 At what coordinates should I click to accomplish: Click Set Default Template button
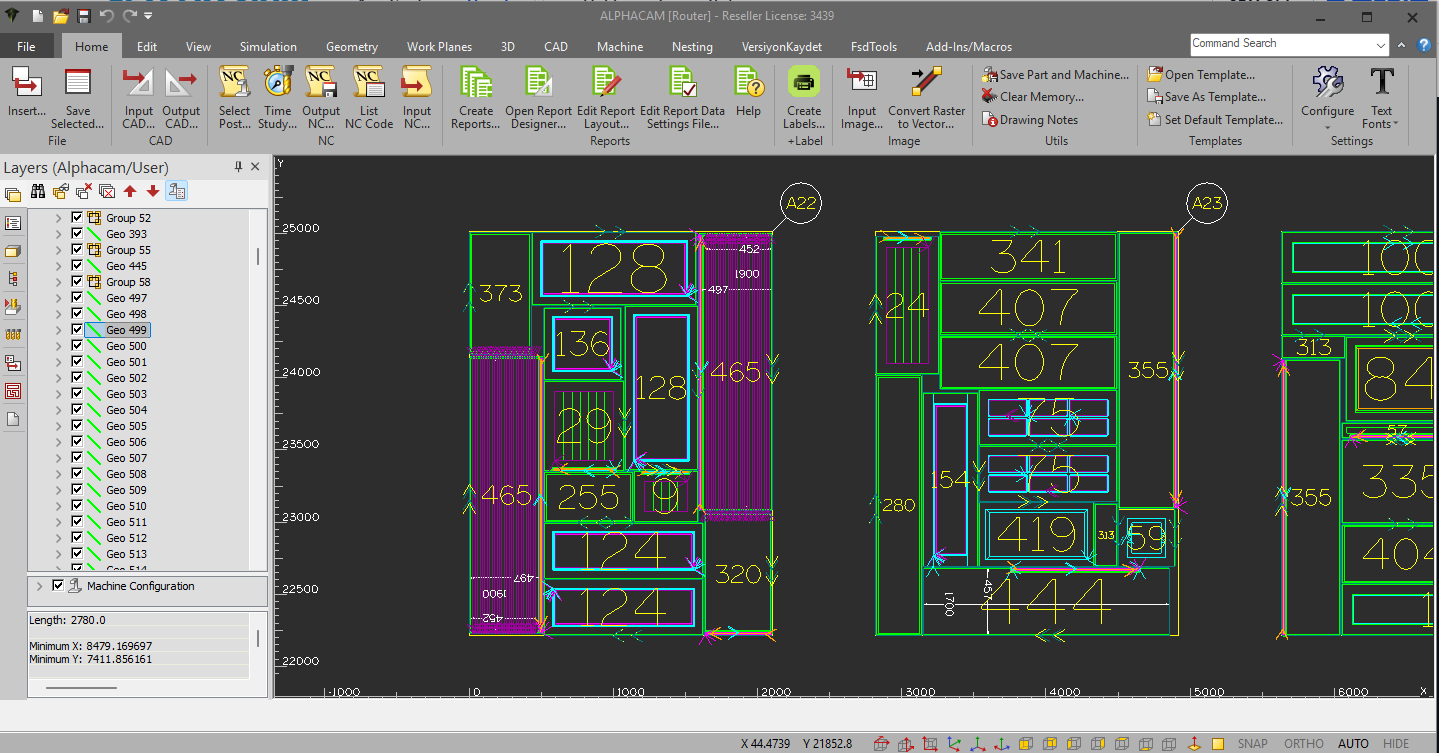(1215, 120)
